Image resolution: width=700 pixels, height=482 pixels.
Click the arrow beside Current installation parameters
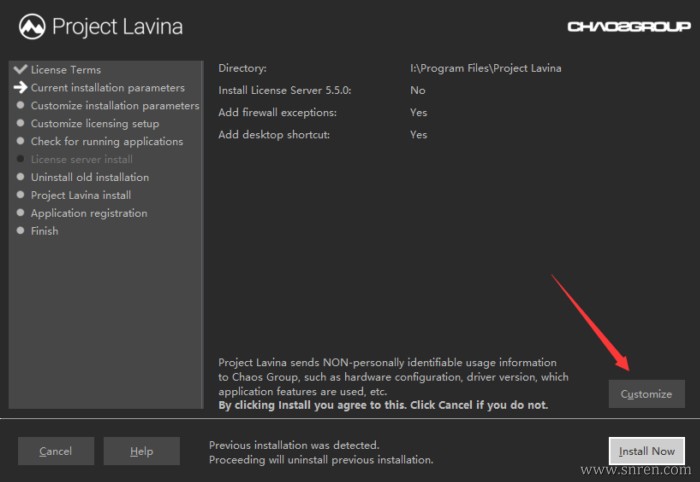point(21,87)
